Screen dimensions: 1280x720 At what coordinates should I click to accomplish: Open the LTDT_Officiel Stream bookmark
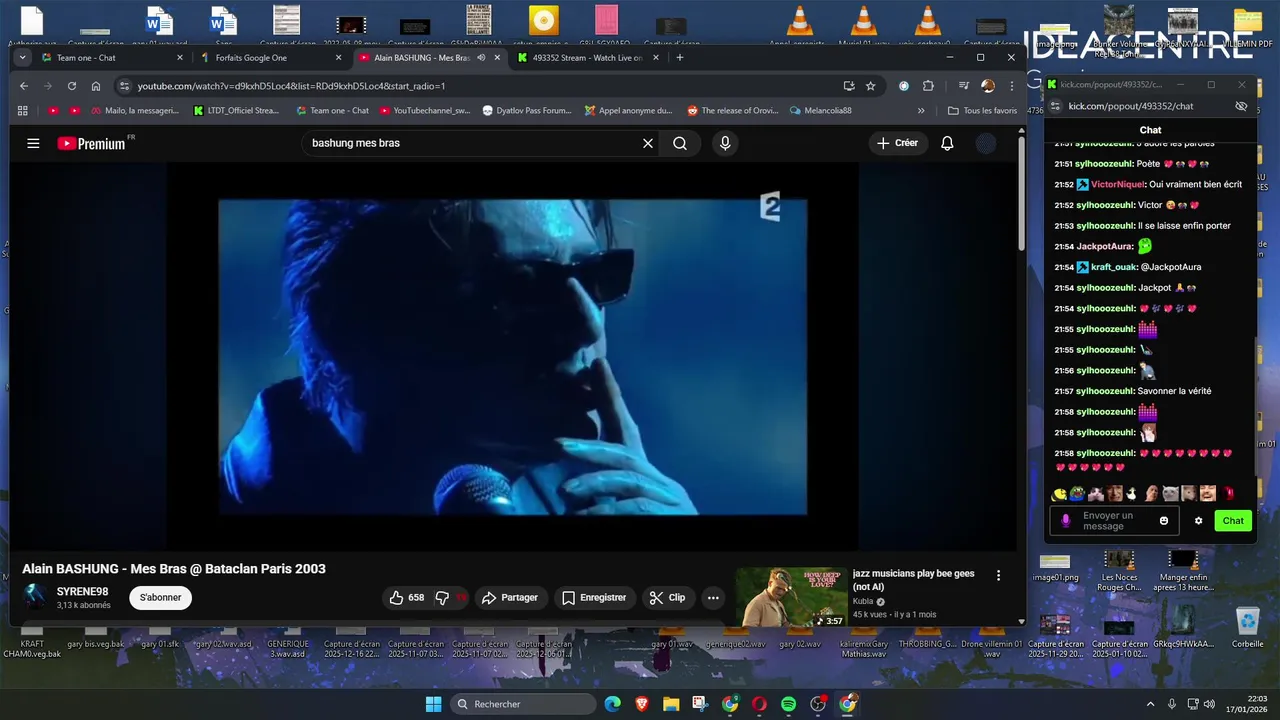tap(237, 111)
